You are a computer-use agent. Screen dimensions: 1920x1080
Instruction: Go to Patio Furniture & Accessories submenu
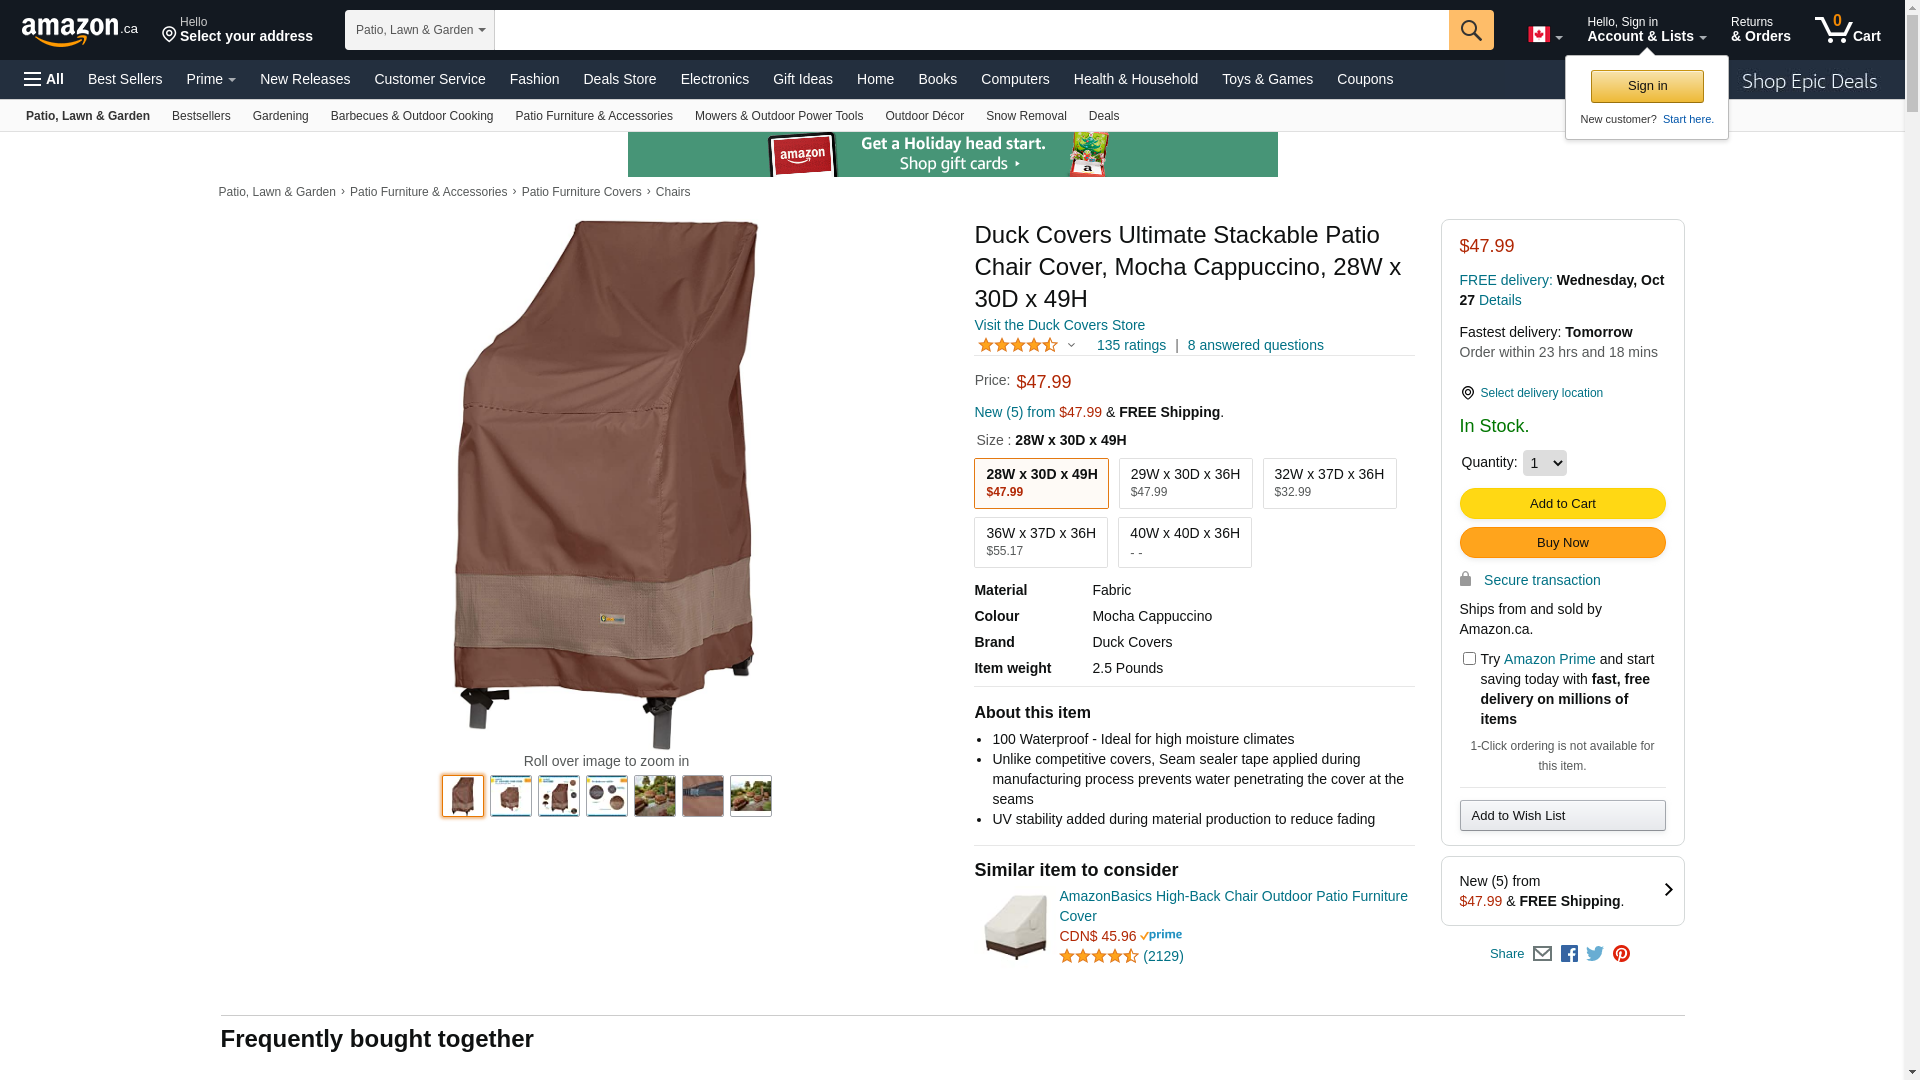[x=594, y=116]
